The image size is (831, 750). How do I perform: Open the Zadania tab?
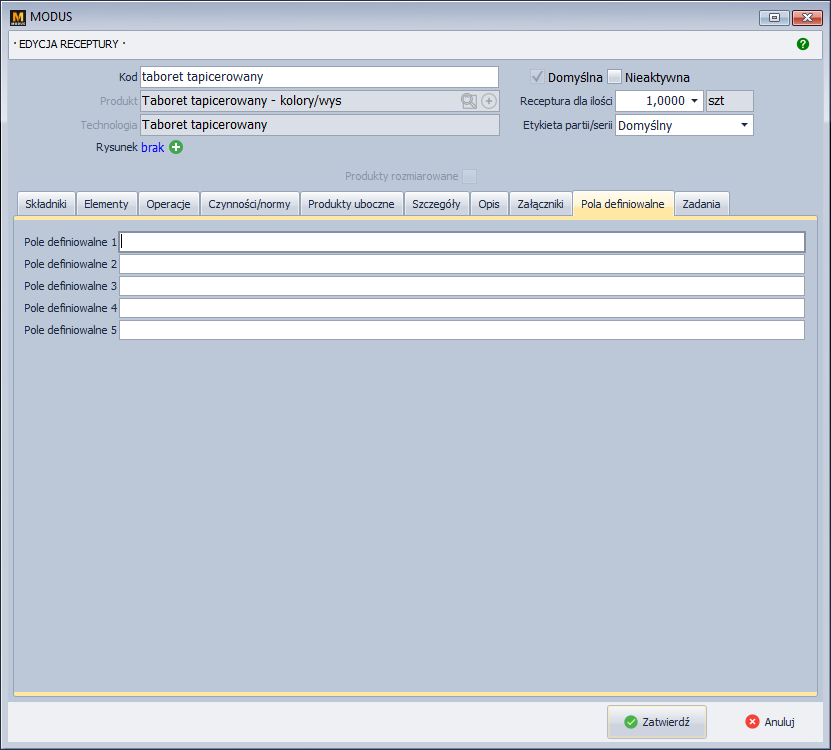coord(701,204)
